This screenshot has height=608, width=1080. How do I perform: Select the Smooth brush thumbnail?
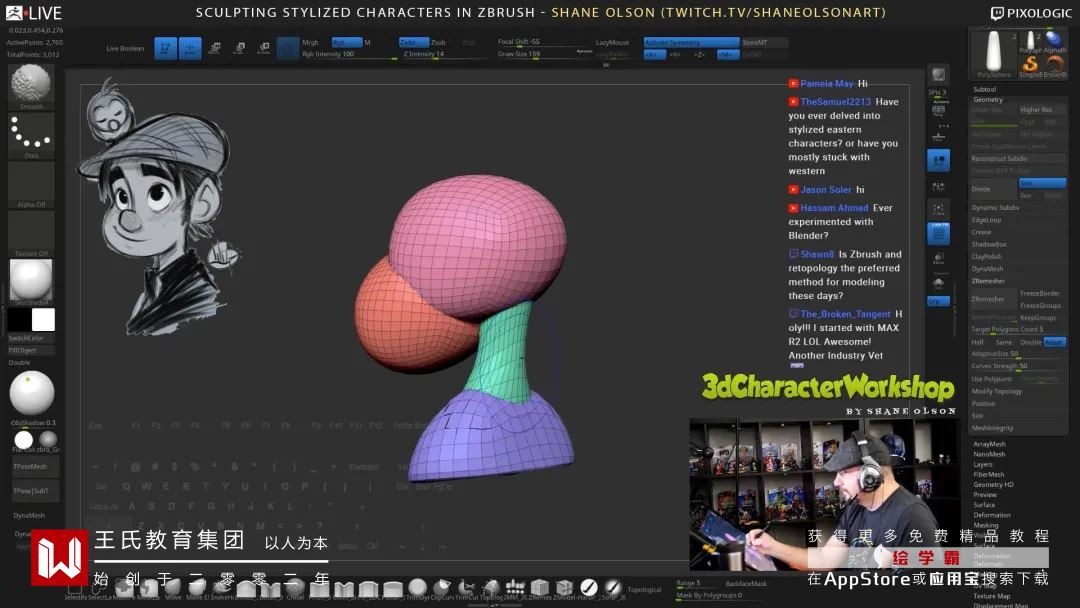pyautogui.click(x=31, y=87)
